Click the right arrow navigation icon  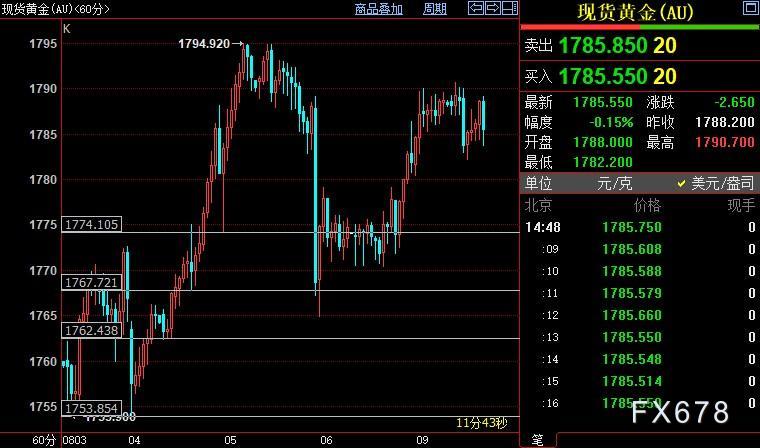click(x=492, y=8)
